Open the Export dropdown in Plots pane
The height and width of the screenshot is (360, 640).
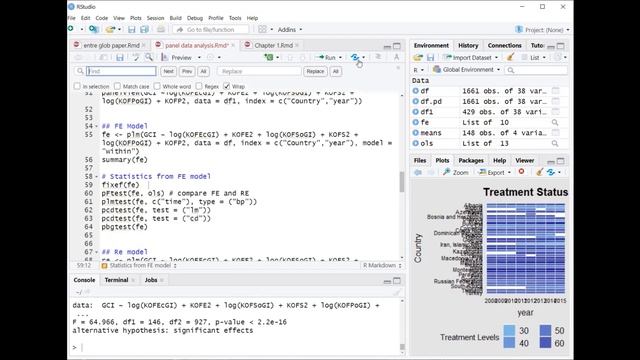pyautogui.click(x=495, y=172)
